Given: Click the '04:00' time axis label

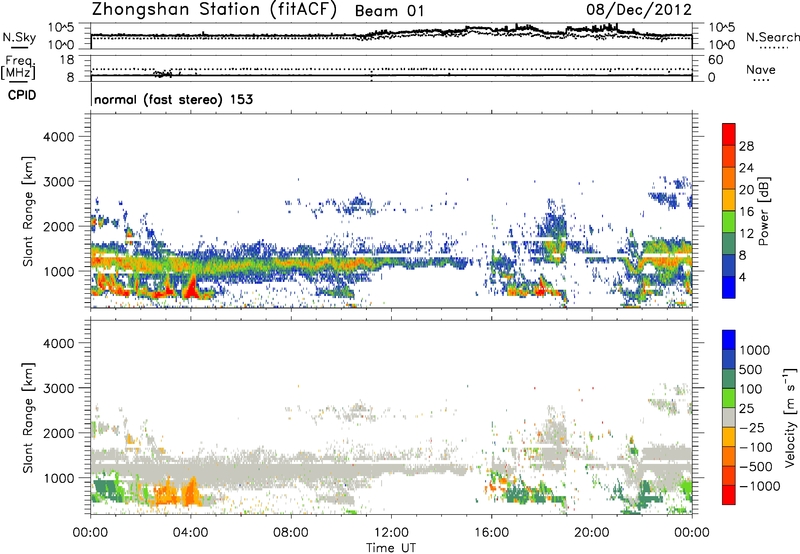Looking at the screenshot, I should pos(191,533).
